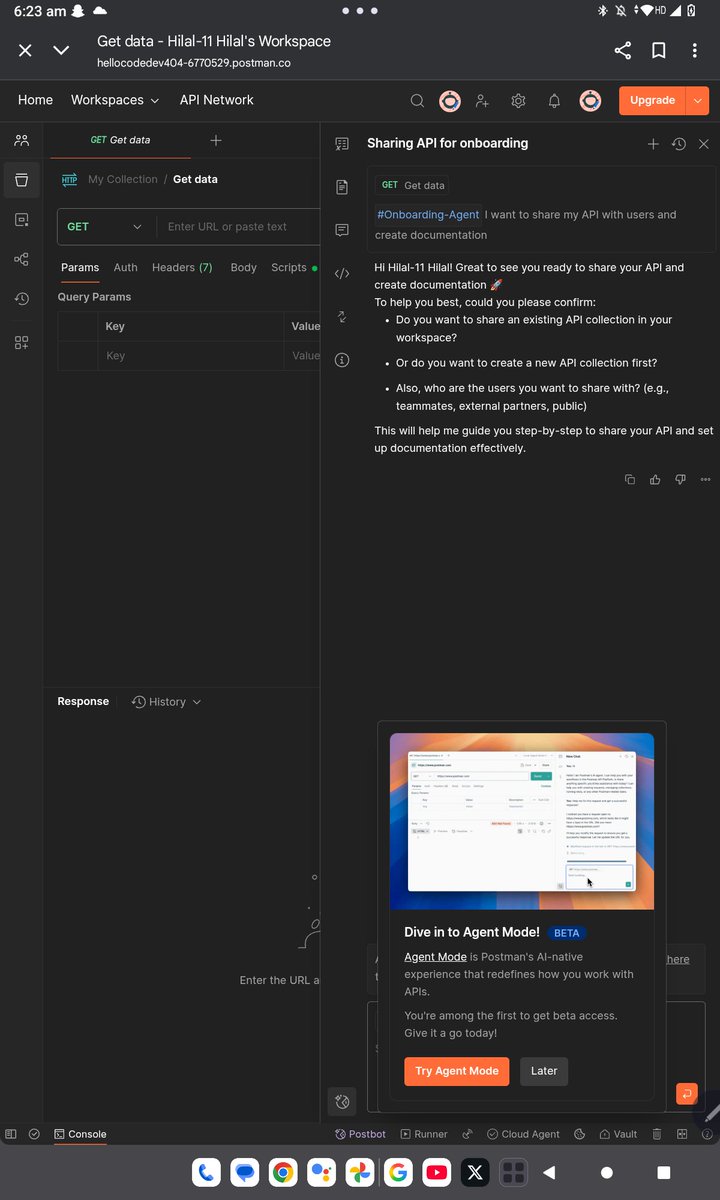Screen dimensions: 720x1200
Task: Open the Flows sidebar icon
Action: pyautogui.click(x=21, y=259)
